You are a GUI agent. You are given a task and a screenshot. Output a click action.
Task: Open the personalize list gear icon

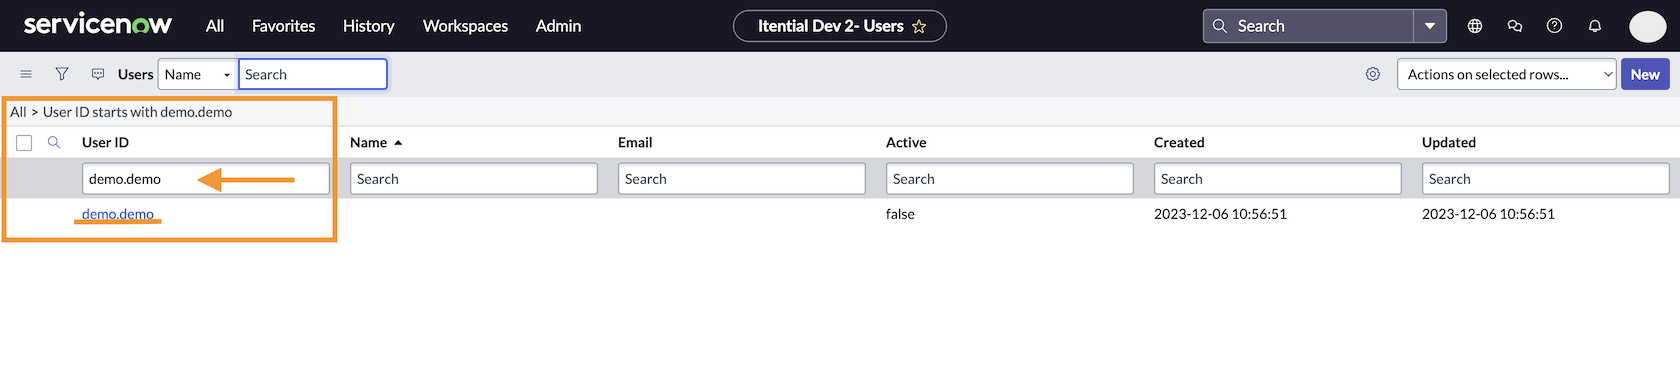pyautogui.click(x=1373, y=74)
